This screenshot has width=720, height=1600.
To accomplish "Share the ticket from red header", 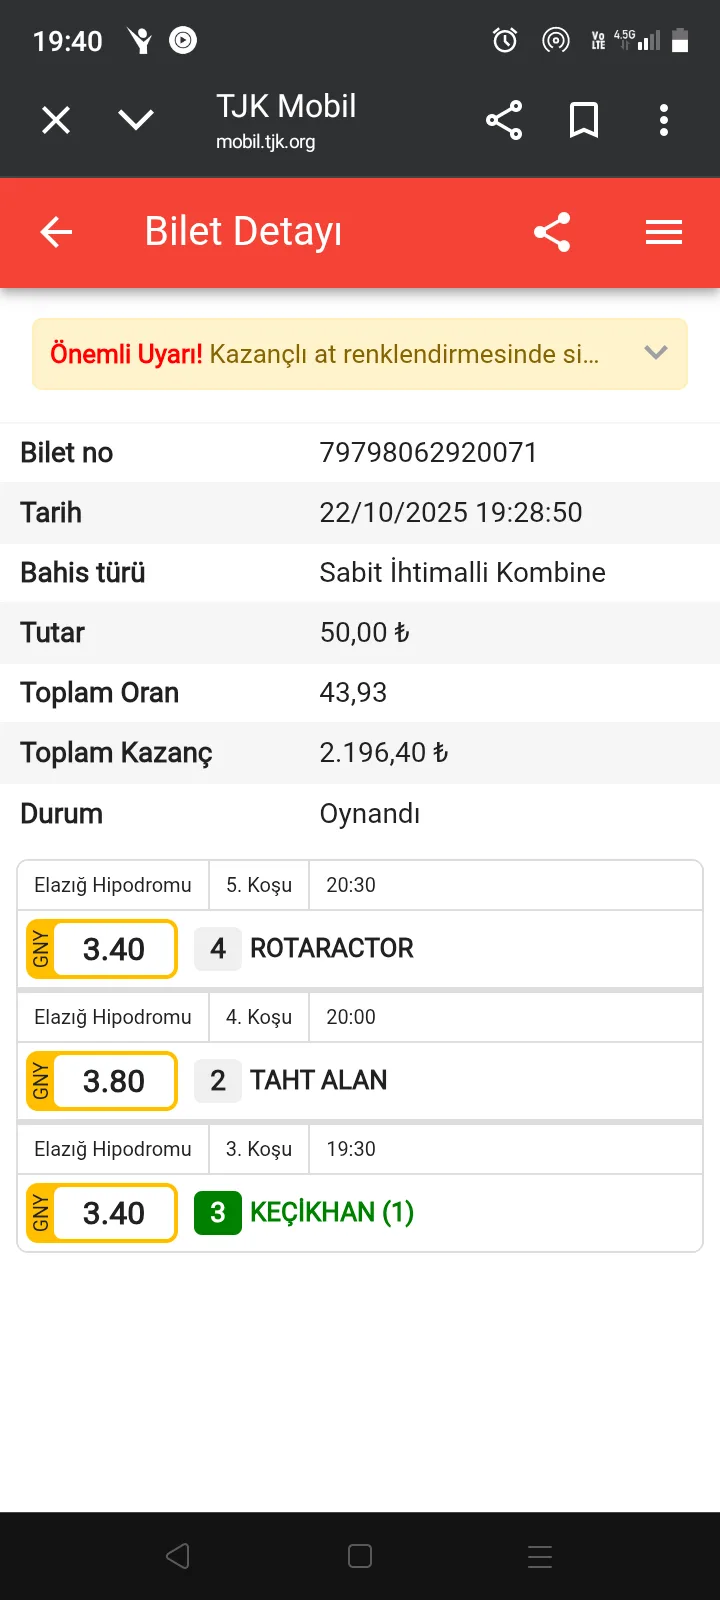I will (x=552, y=233).
